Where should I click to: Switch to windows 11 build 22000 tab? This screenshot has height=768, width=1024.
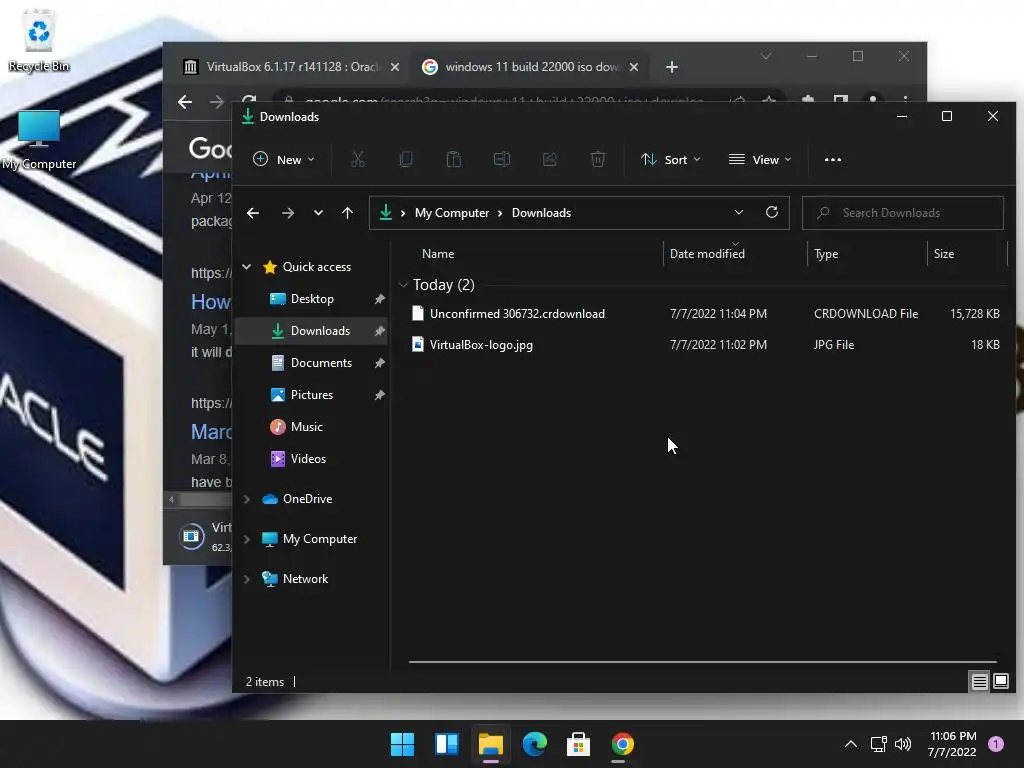tap(530, 67)
